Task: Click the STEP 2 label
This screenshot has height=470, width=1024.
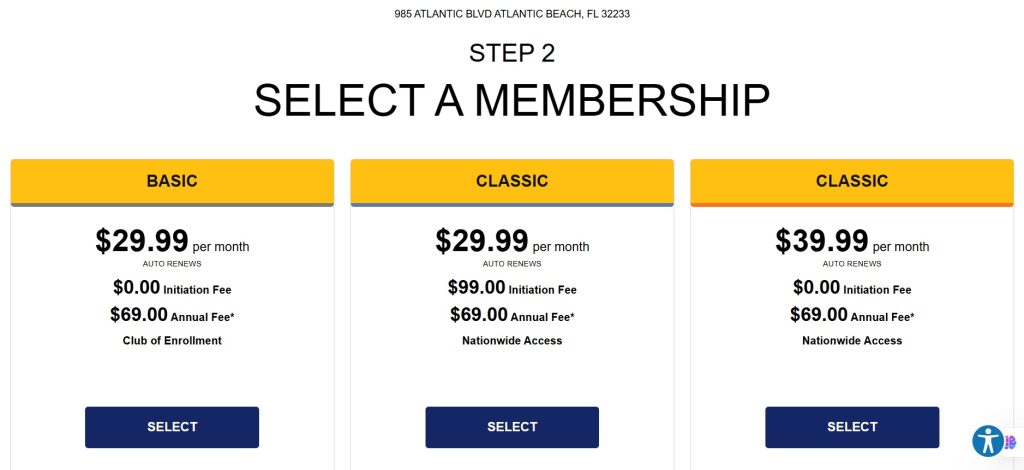Action: (512, 53)
